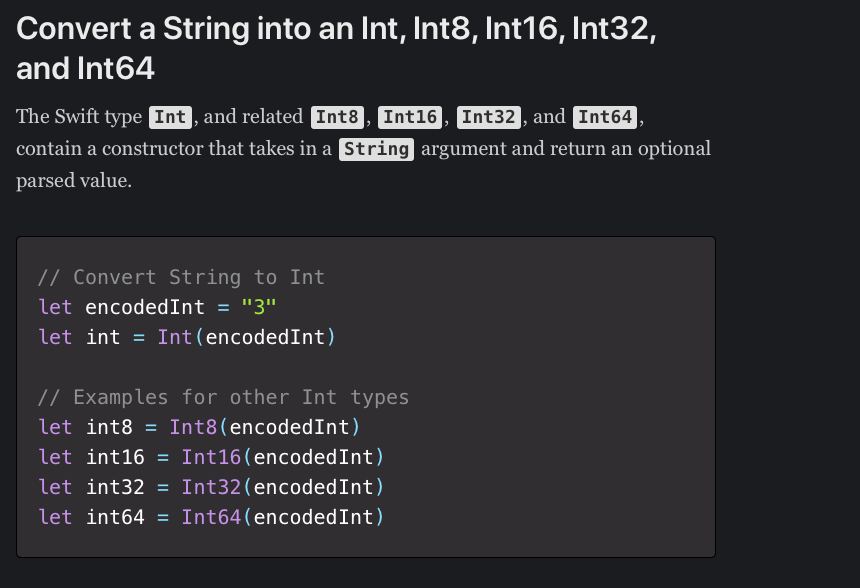Click the inline Int code tag

click(x=170, y=117)
